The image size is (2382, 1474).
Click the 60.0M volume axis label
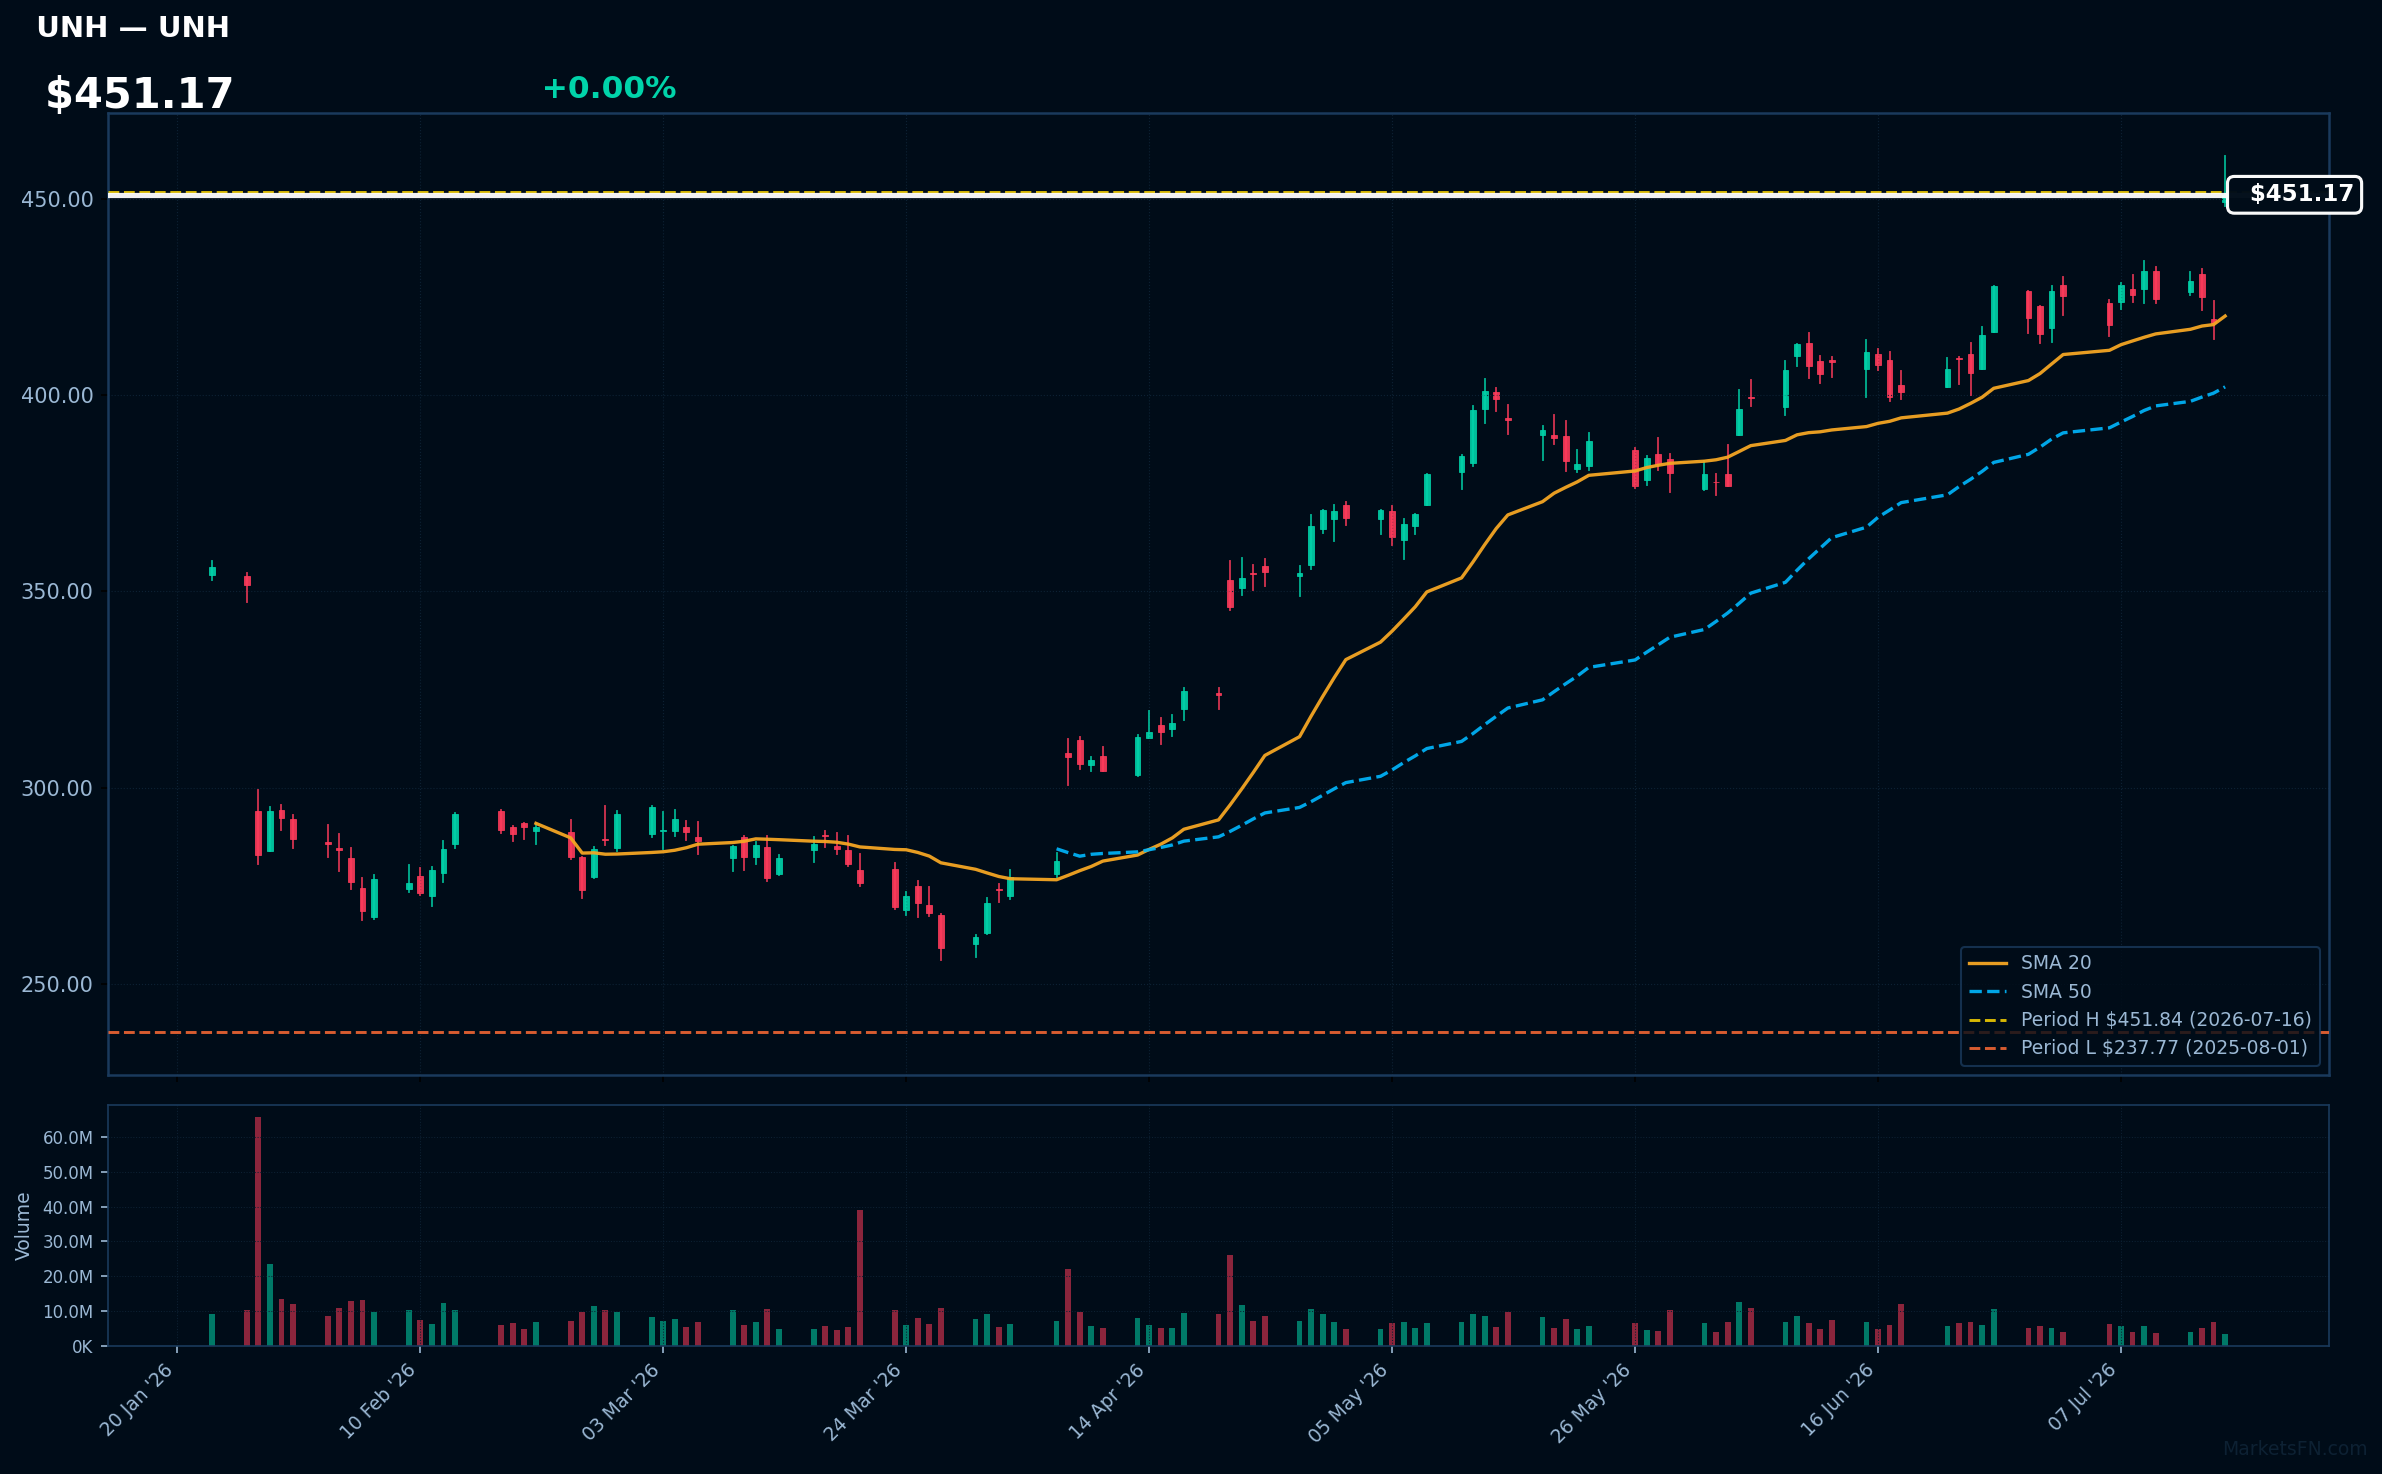pos(68,1138)
